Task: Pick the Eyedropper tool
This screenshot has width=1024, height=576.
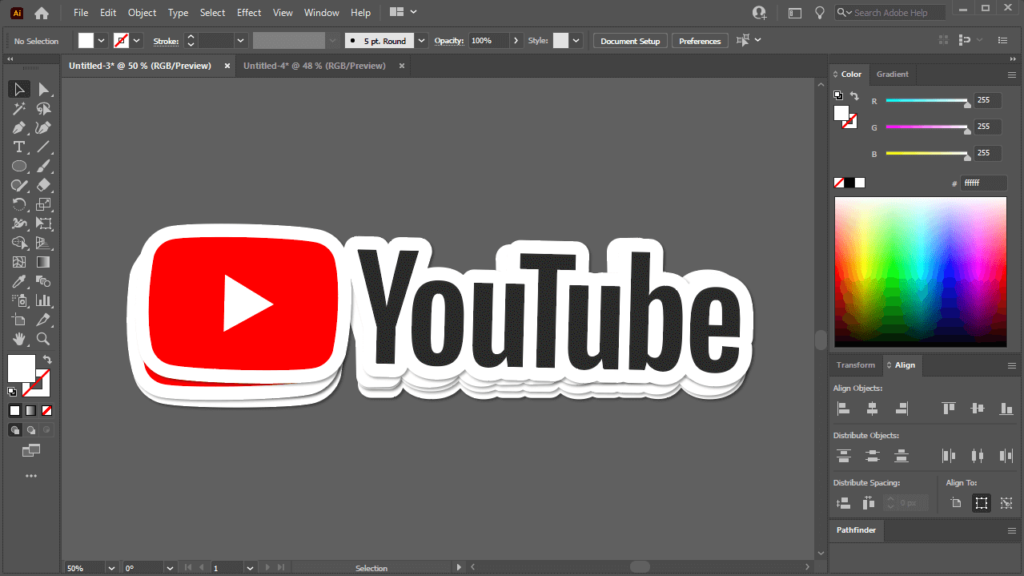Action: [18, 281]
